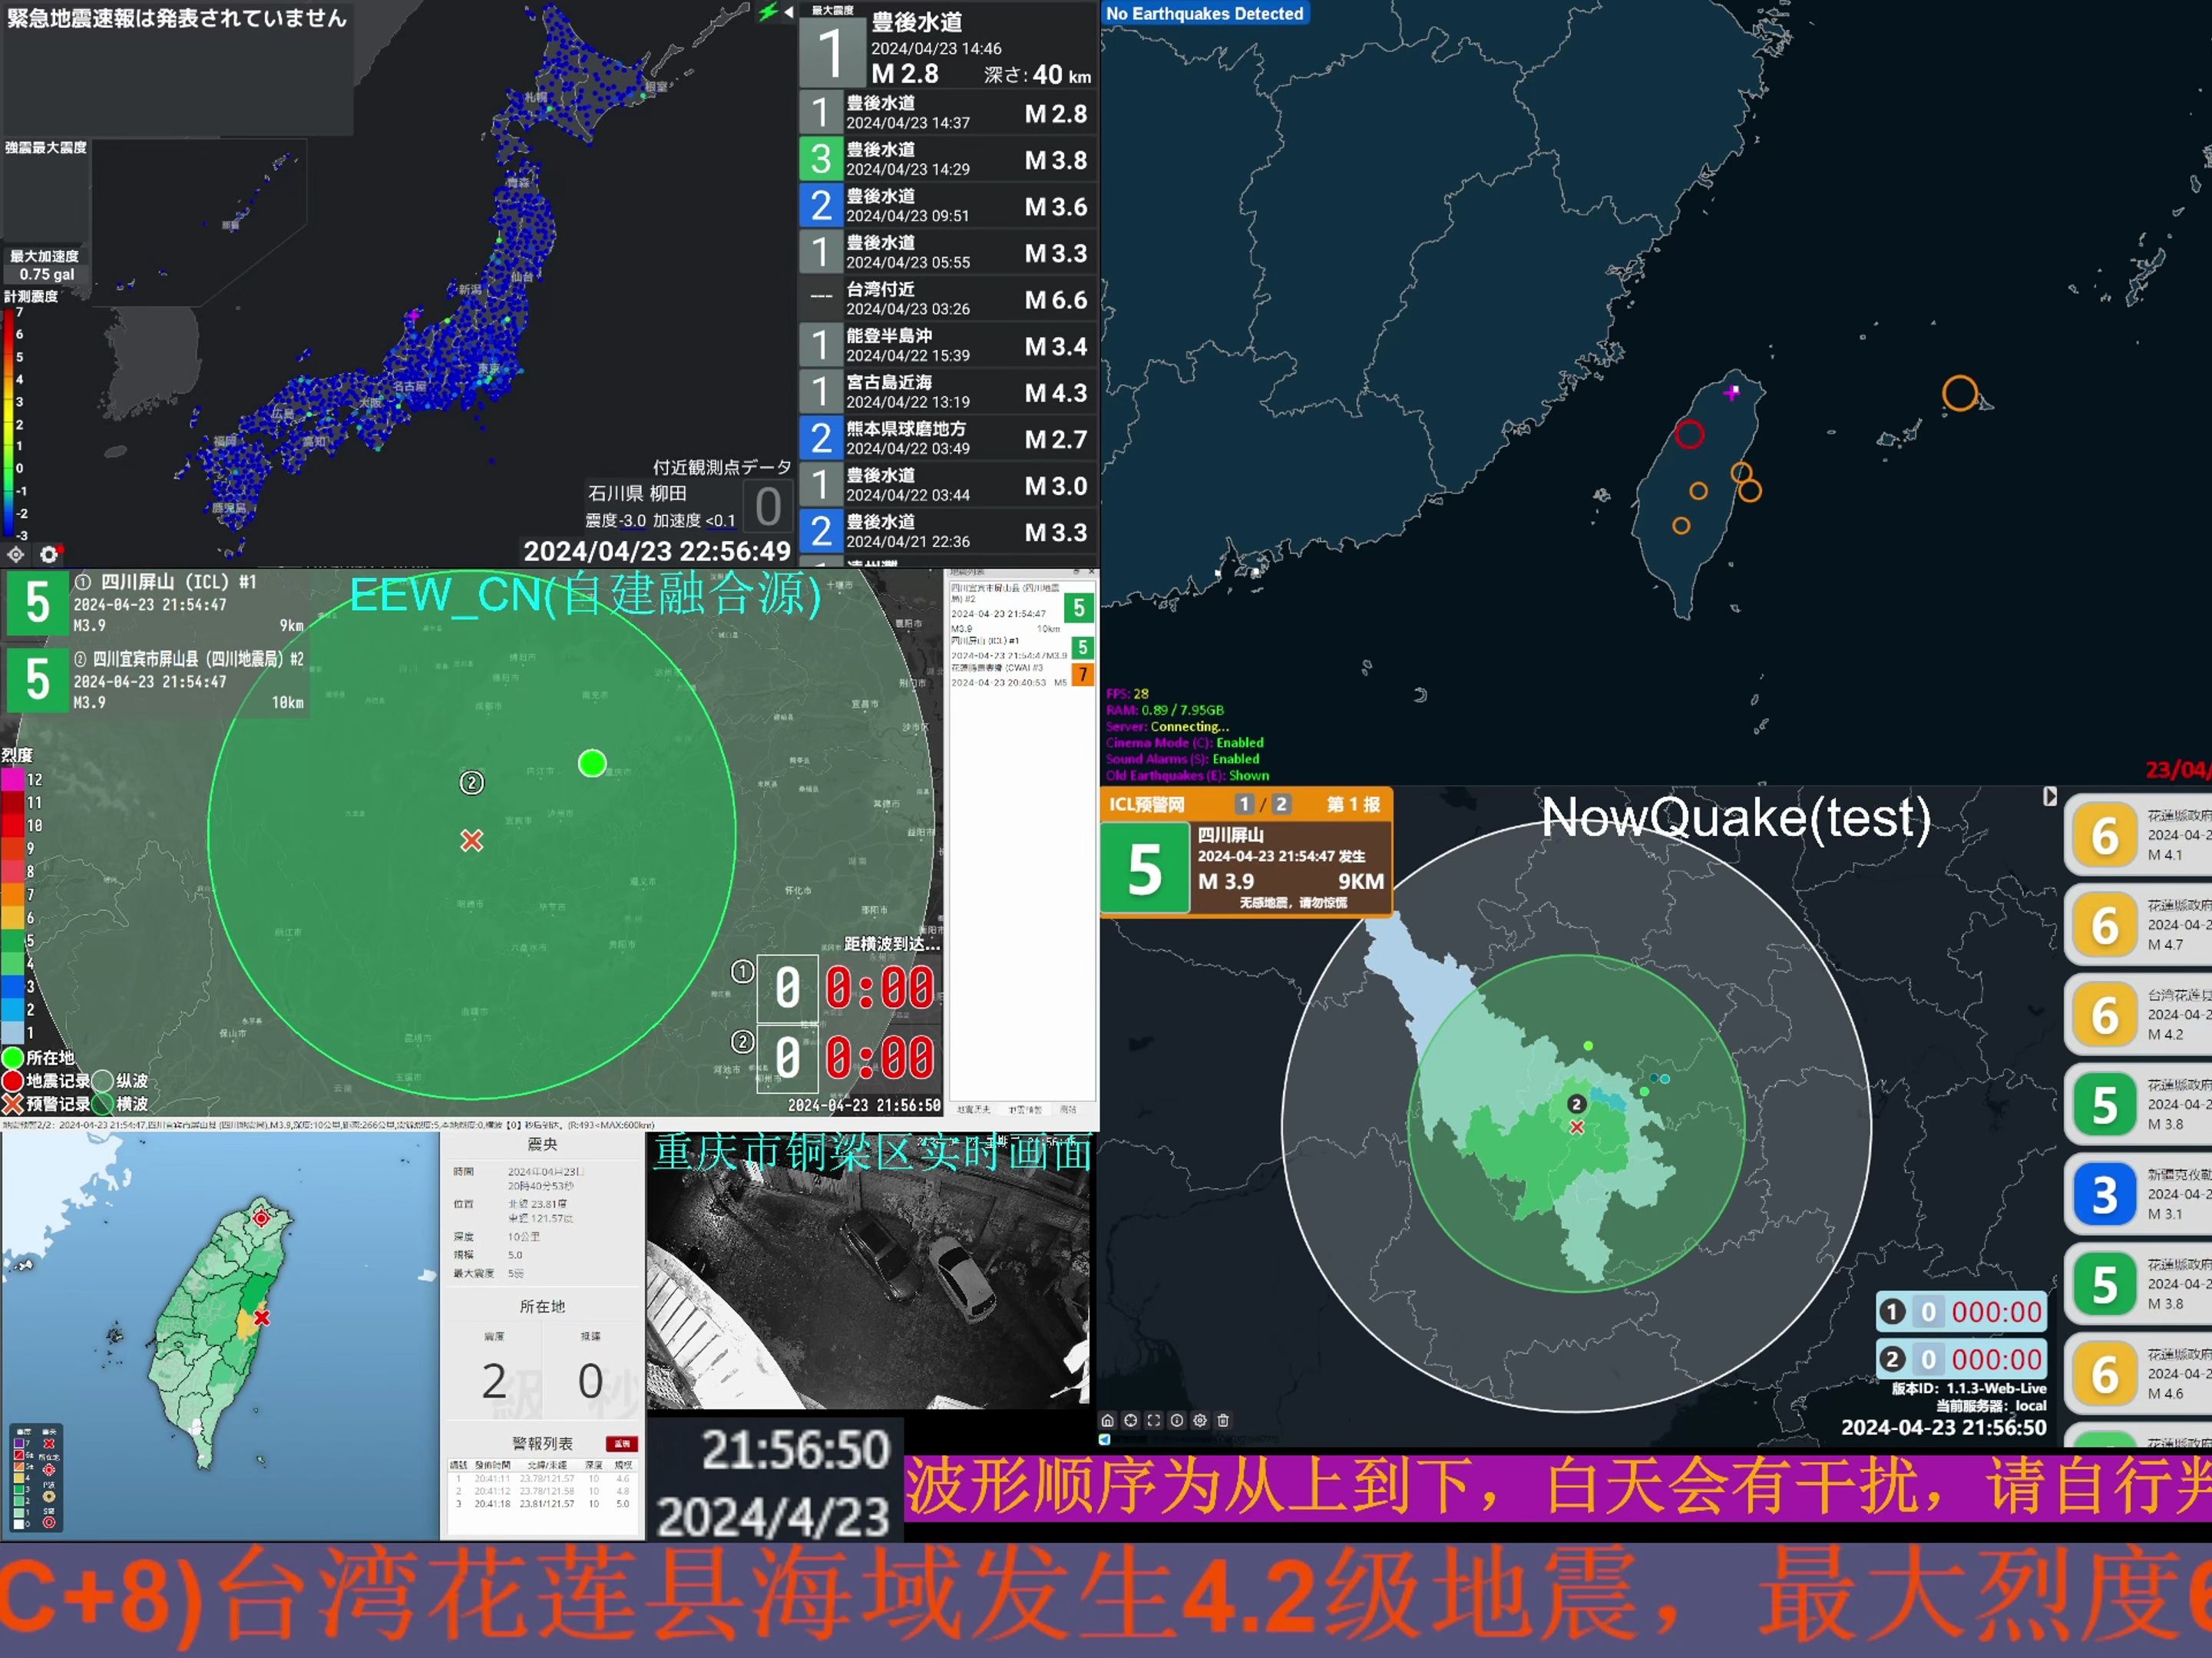Screen dimensions: 2212x1658
Task: Close the 地震列表 panel with X
Action: [x=1090, y=572]
